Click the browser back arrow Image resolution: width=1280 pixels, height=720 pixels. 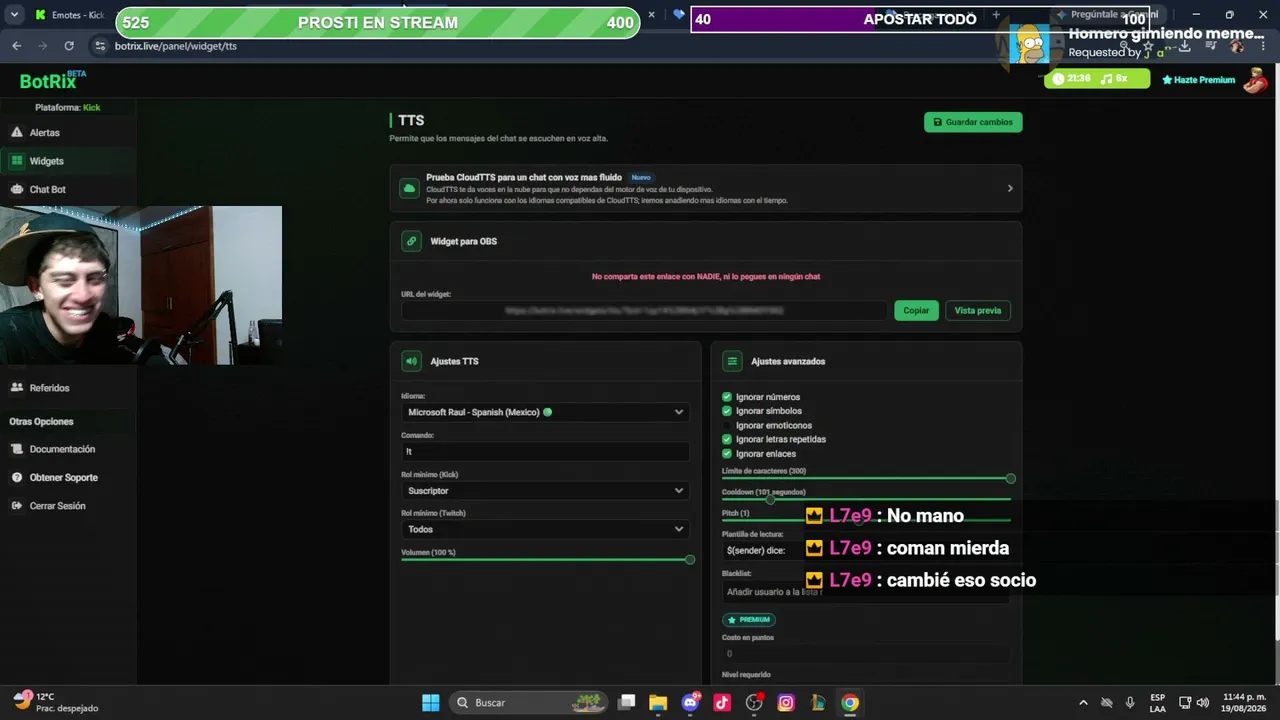pyautogui.click(x=16, y=46)
